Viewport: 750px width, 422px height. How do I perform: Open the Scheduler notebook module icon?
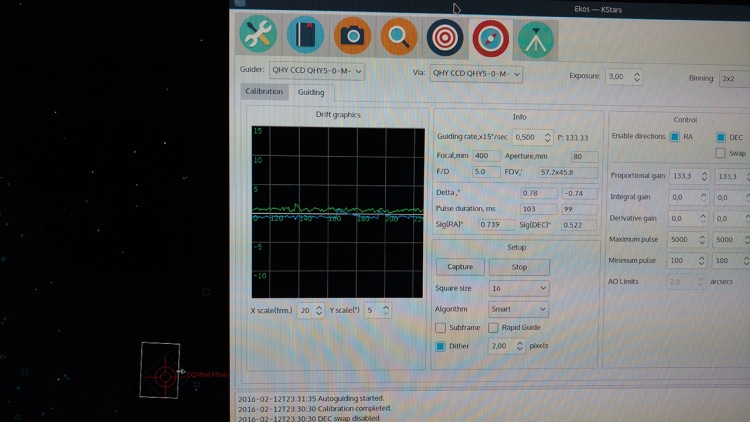305,35
